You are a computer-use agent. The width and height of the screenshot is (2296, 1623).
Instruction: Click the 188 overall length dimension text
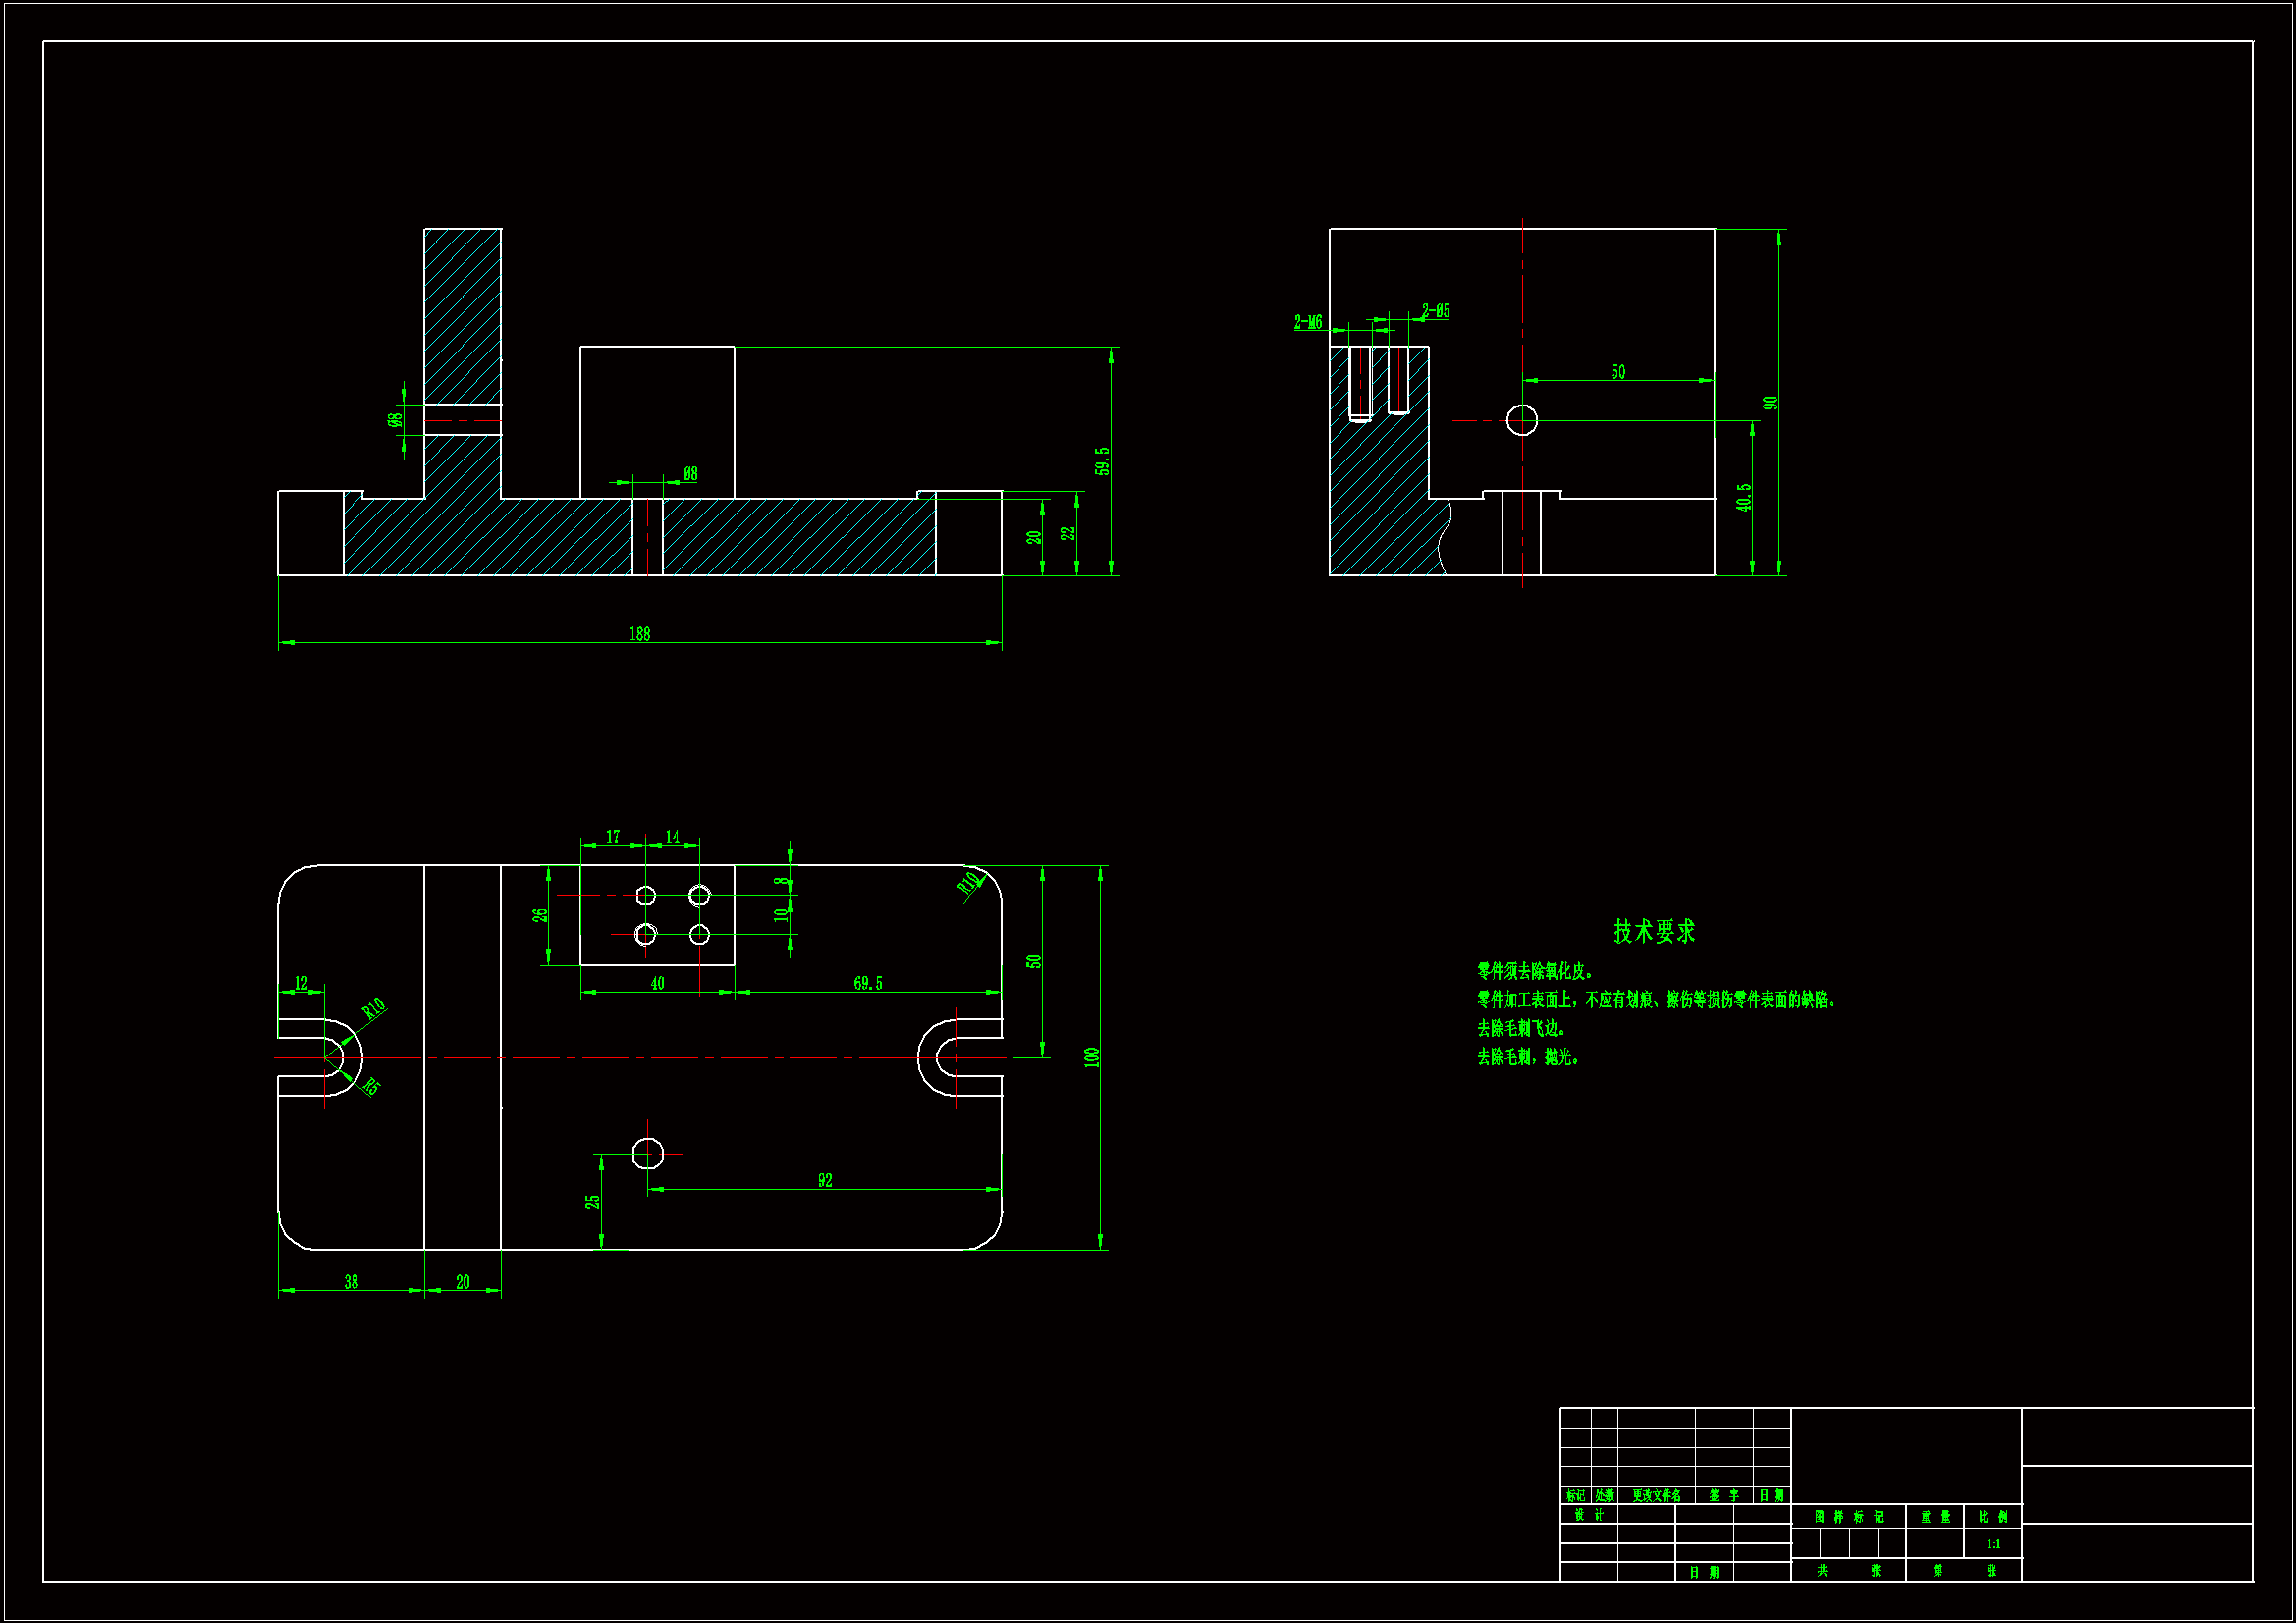point(639,634)
